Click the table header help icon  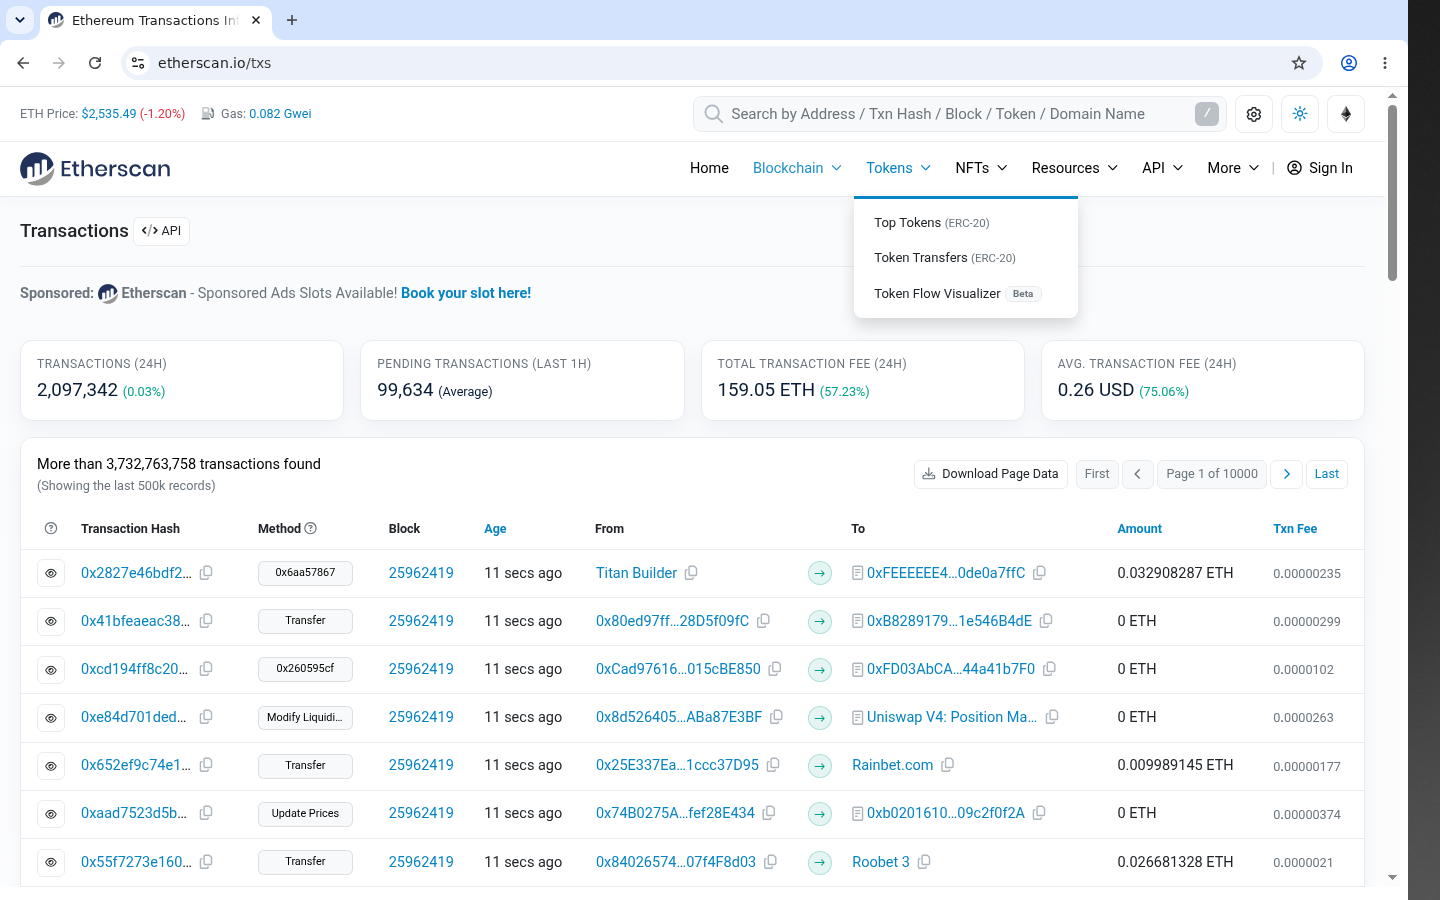(x=51, y=528)
